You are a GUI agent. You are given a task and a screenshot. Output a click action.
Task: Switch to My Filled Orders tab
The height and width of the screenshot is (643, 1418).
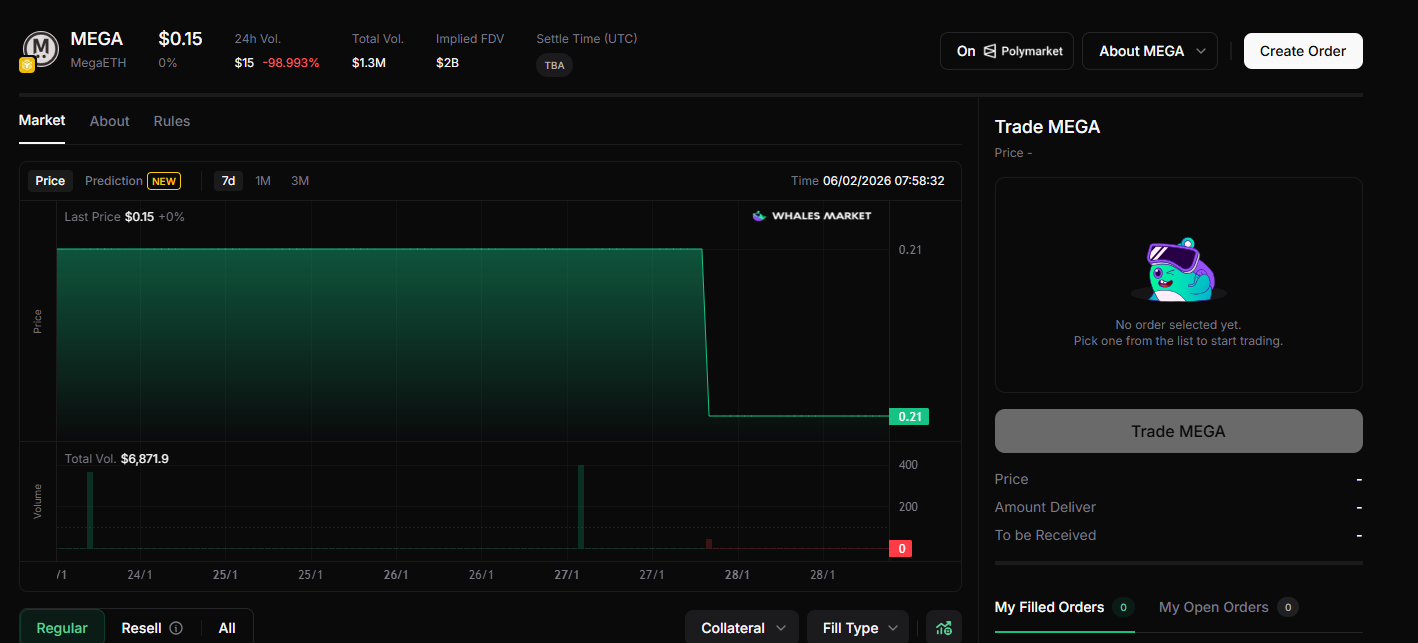click(1064, 607)
